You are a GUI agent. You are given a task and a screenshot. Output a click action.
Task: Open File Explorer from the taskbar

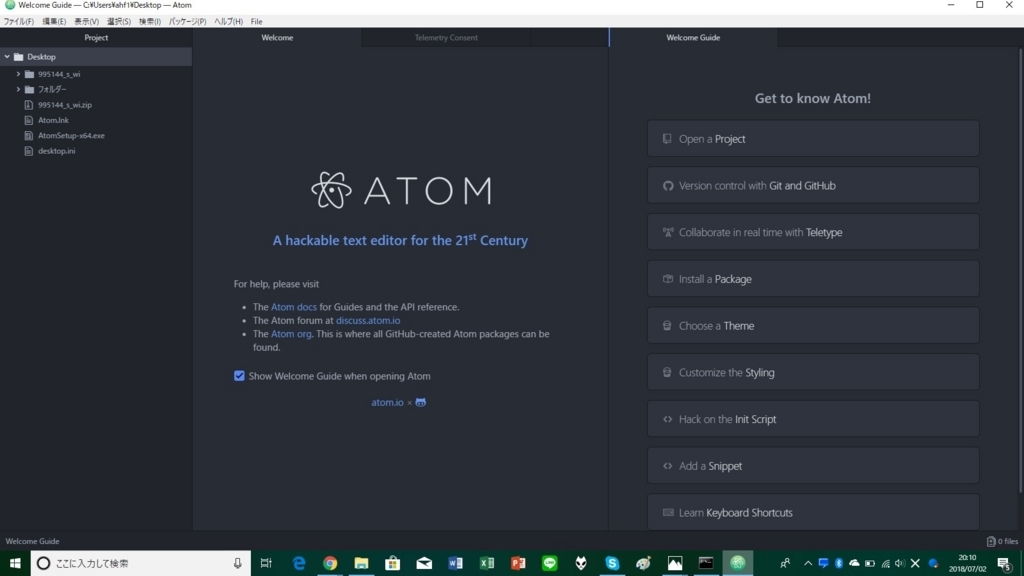[361, 563]
